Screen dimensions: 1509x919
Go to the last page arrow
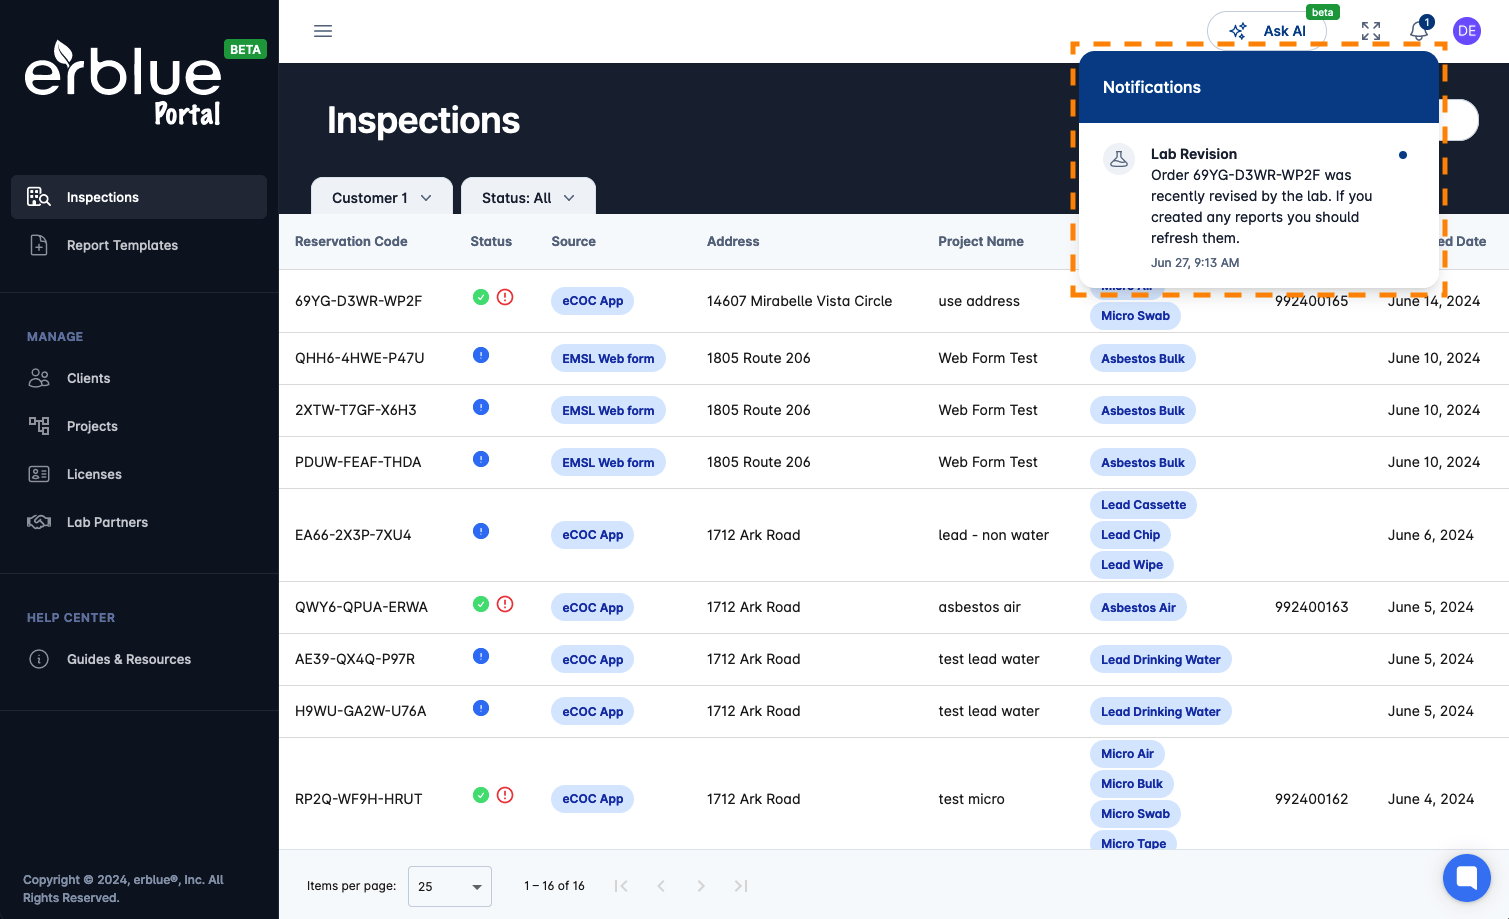point(741,886)
